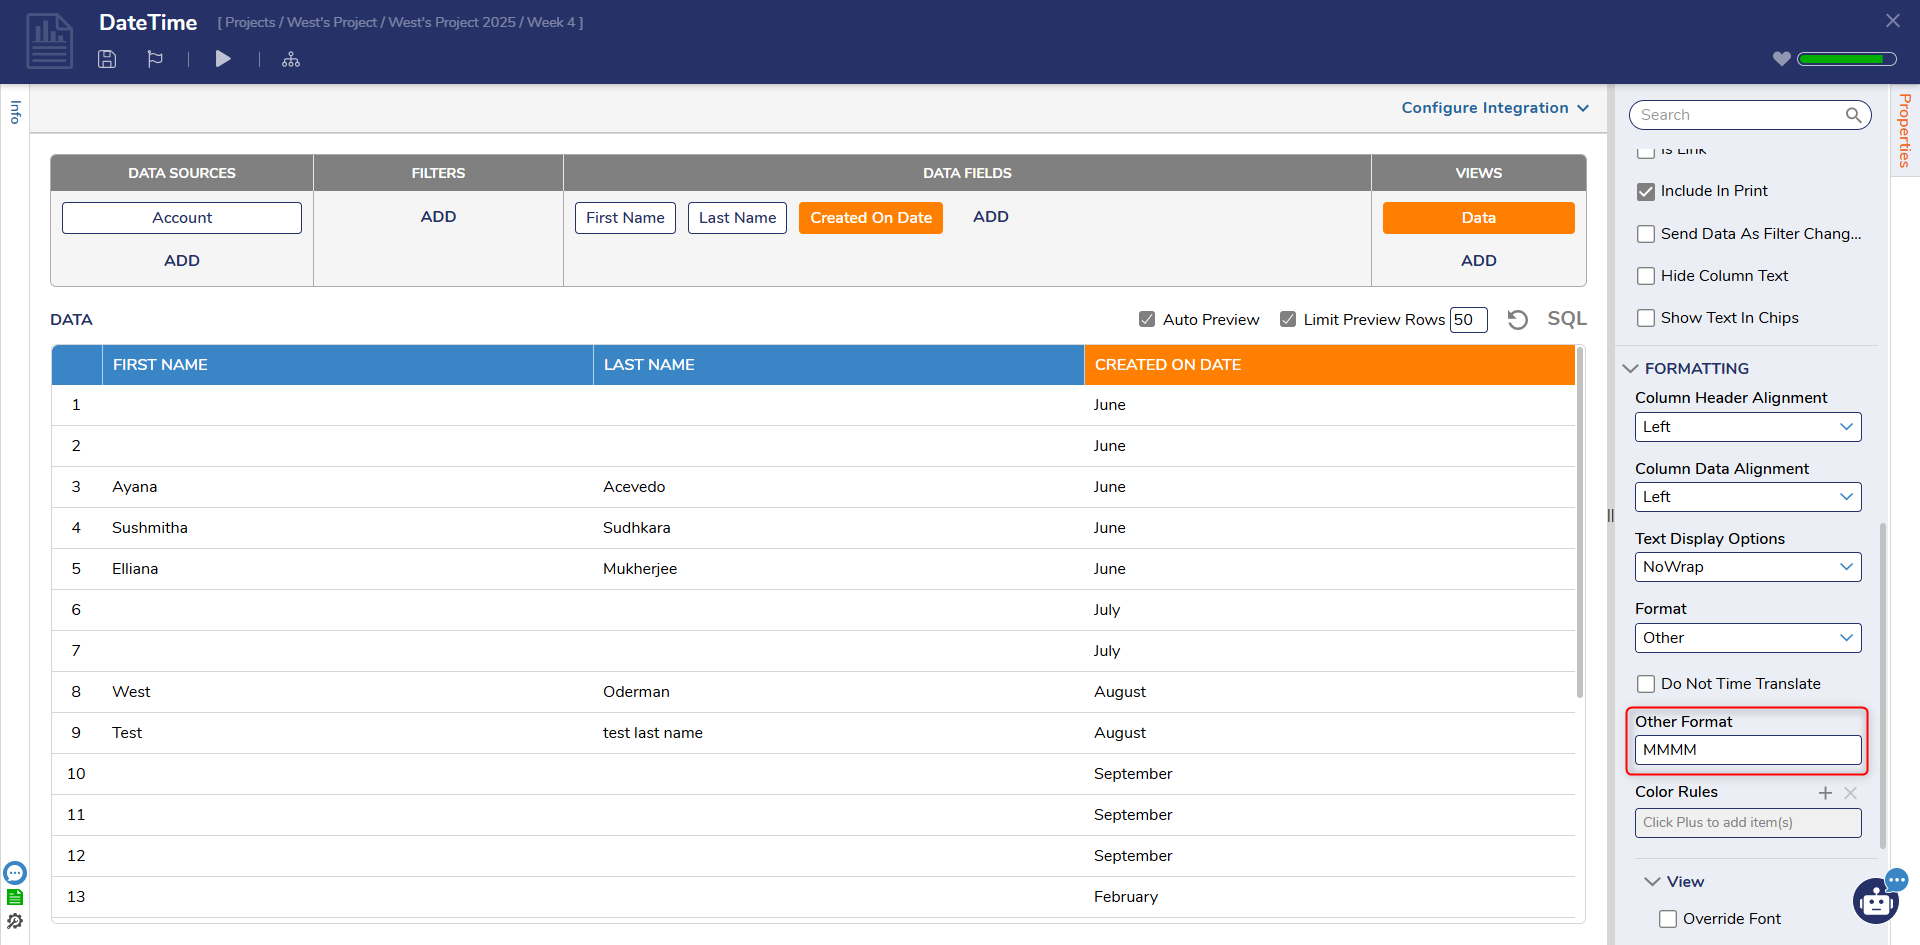Viewport: 1920px width, 945px height.
Task: Click the flag icon in toolbar
Action: point(155,59)
